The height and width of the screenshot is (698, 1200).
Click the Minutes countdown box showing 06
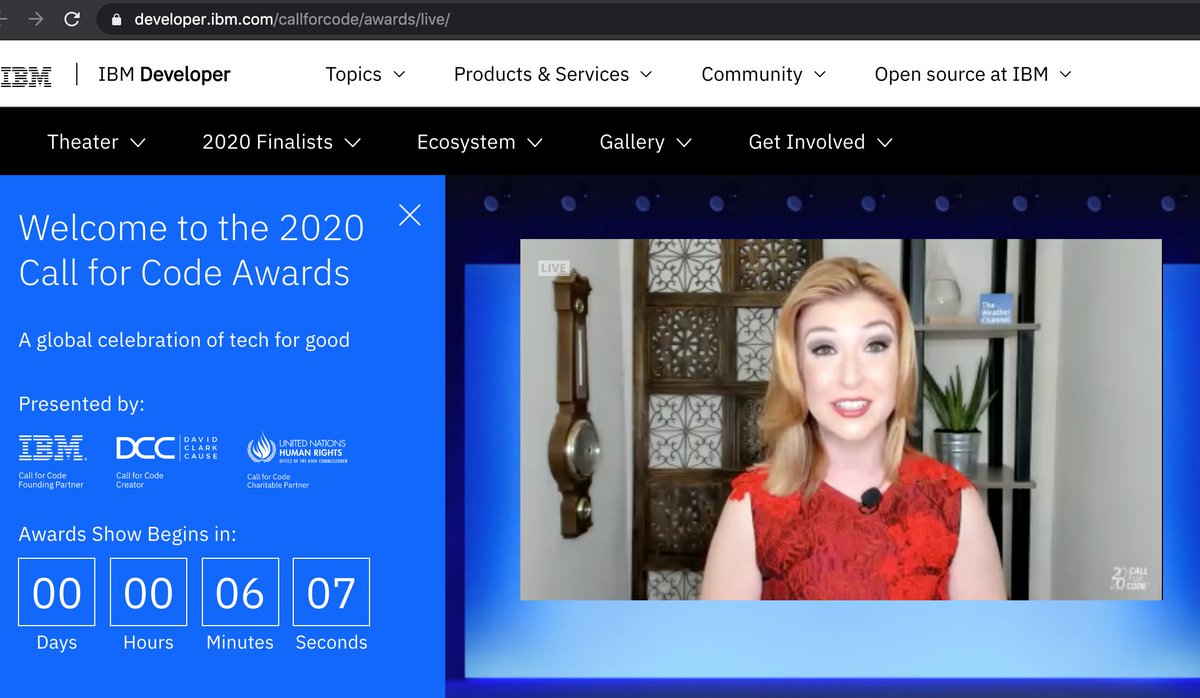[x=240, y=593]
